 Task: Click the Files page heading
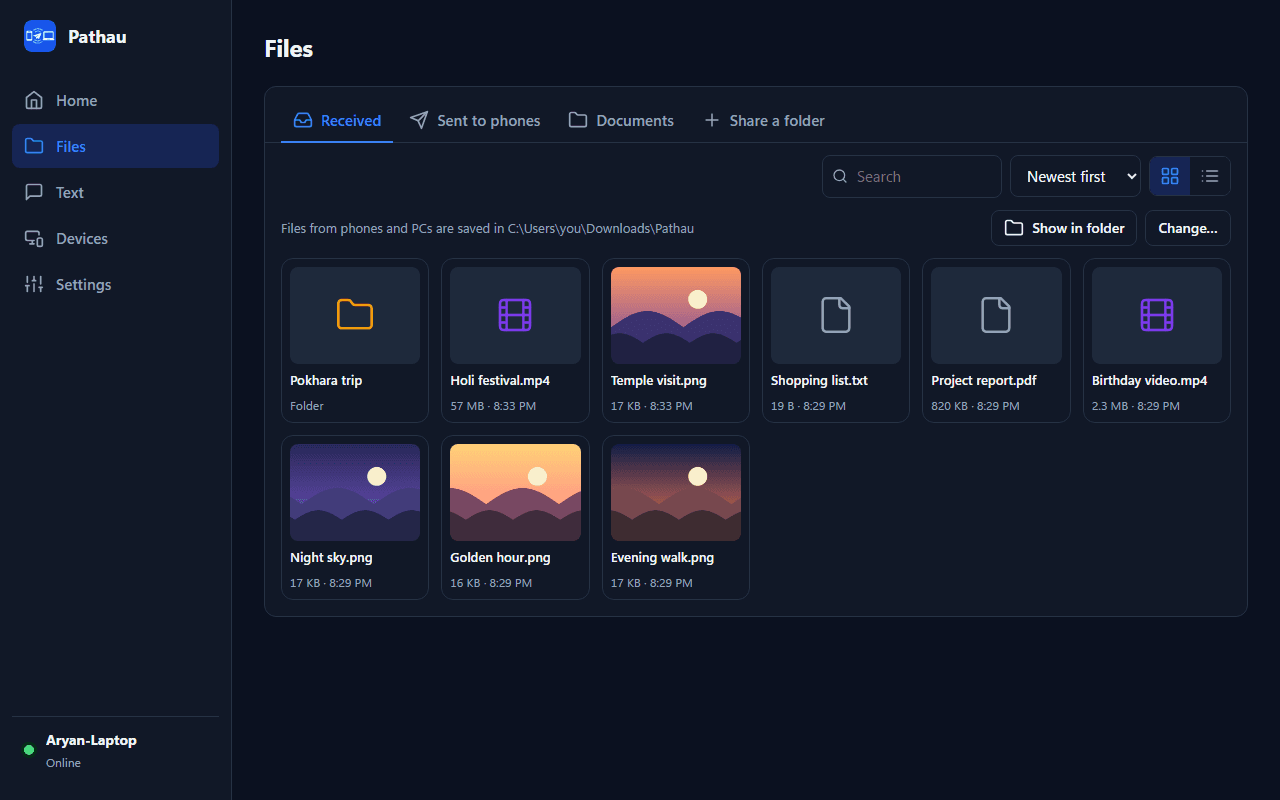click(289, 48)
